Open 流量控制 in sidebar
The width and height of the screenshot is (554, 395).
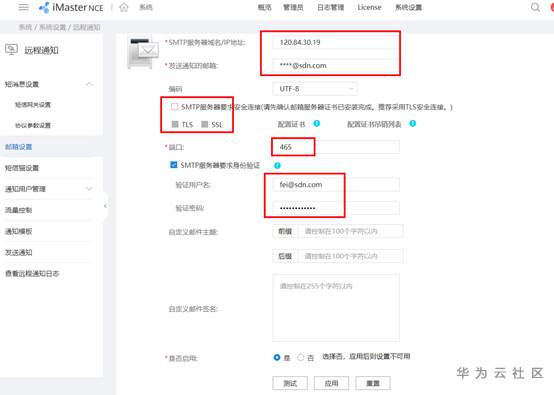coord(18,210)
